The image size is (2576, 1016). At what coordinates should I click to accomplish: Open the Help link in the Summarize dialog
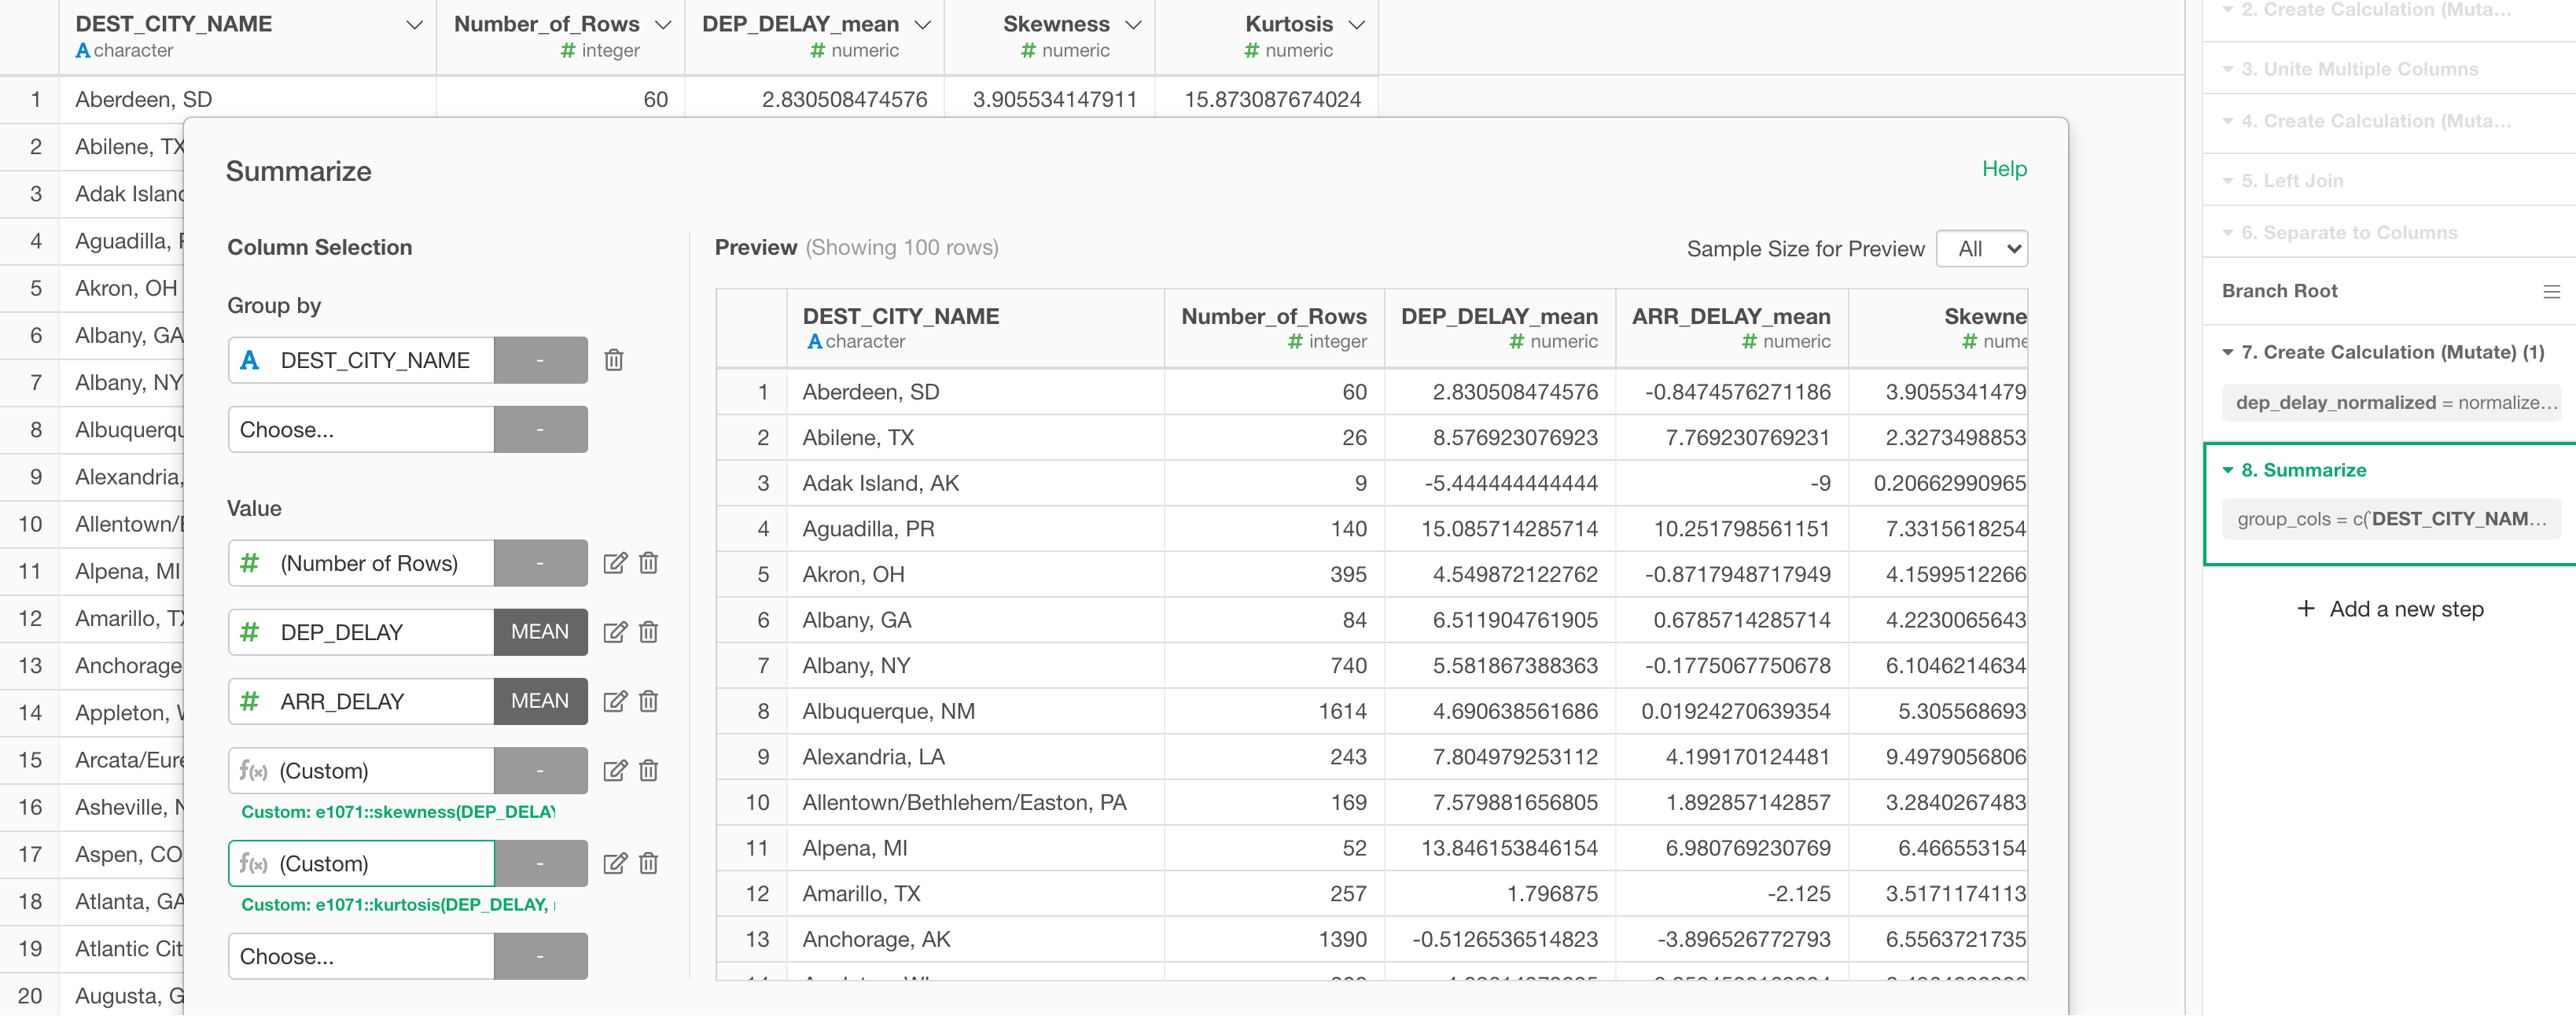[2004, 169]
